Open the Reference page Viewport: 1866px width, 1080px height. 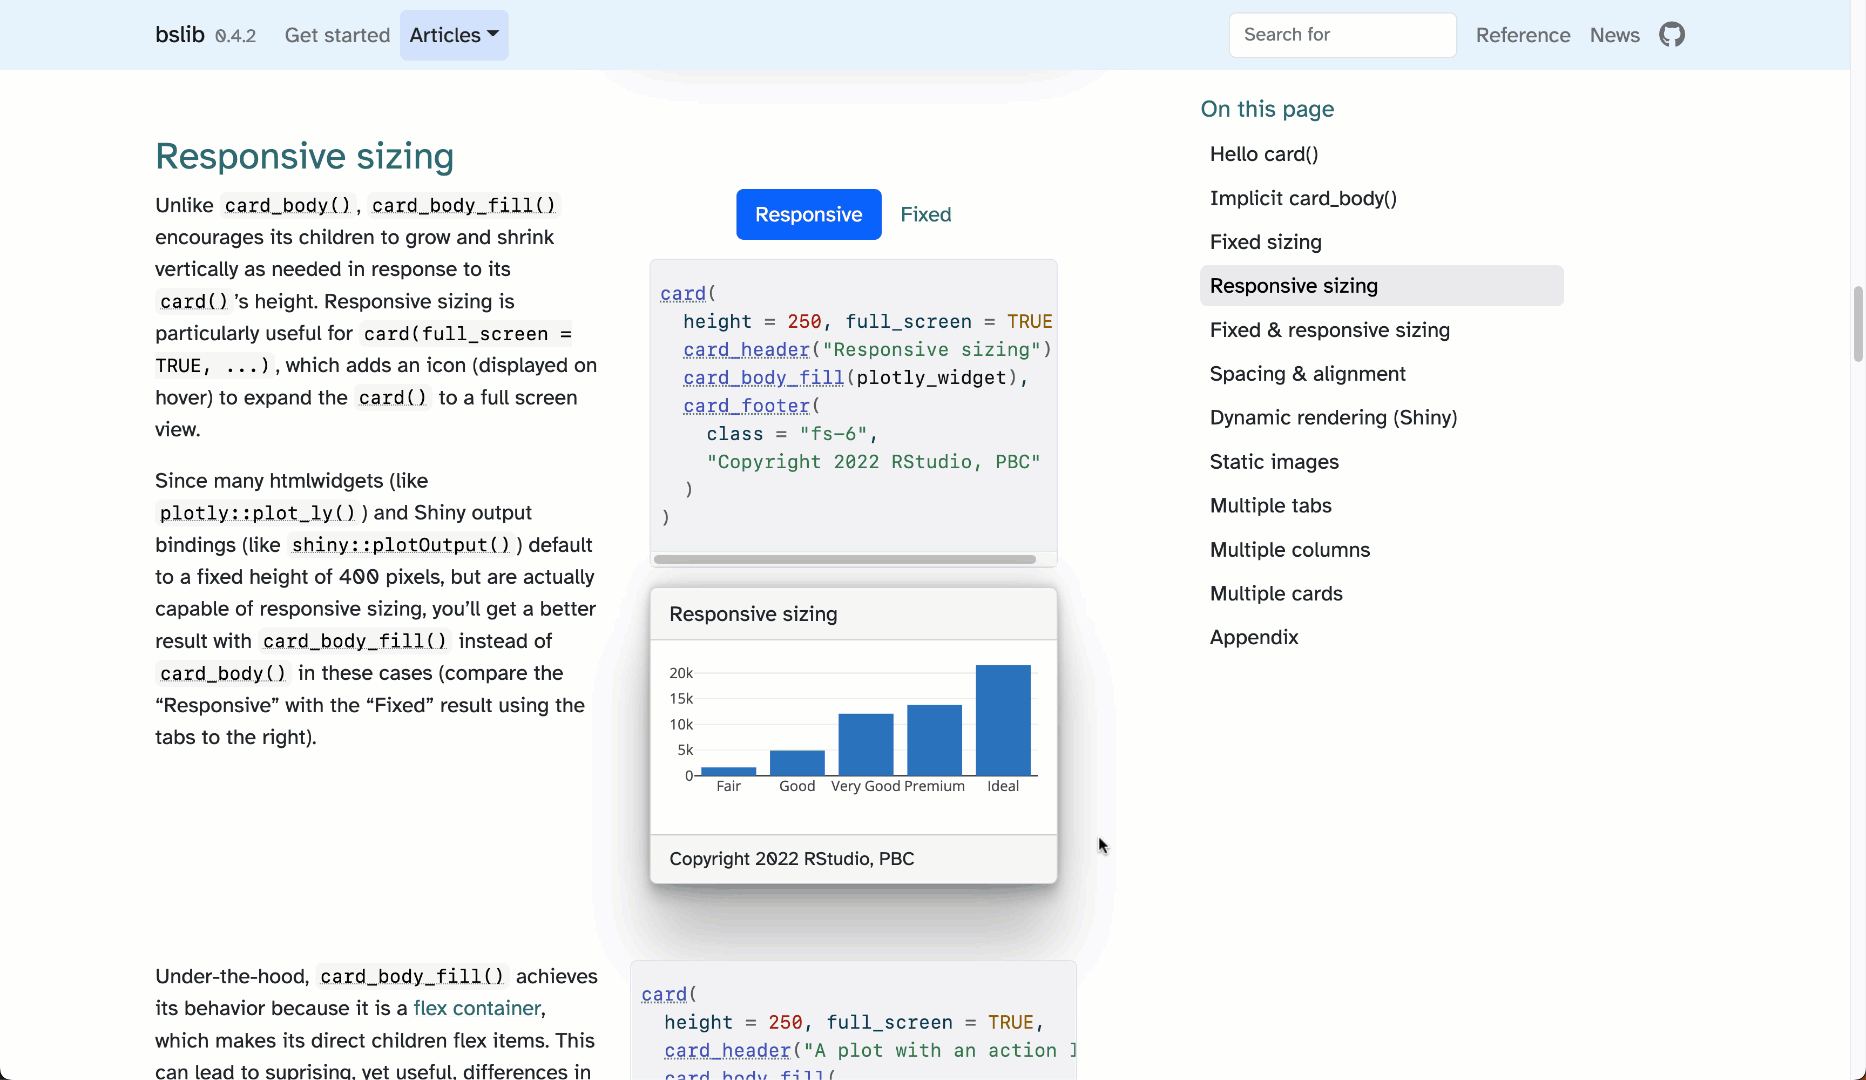coord(1522,35)
